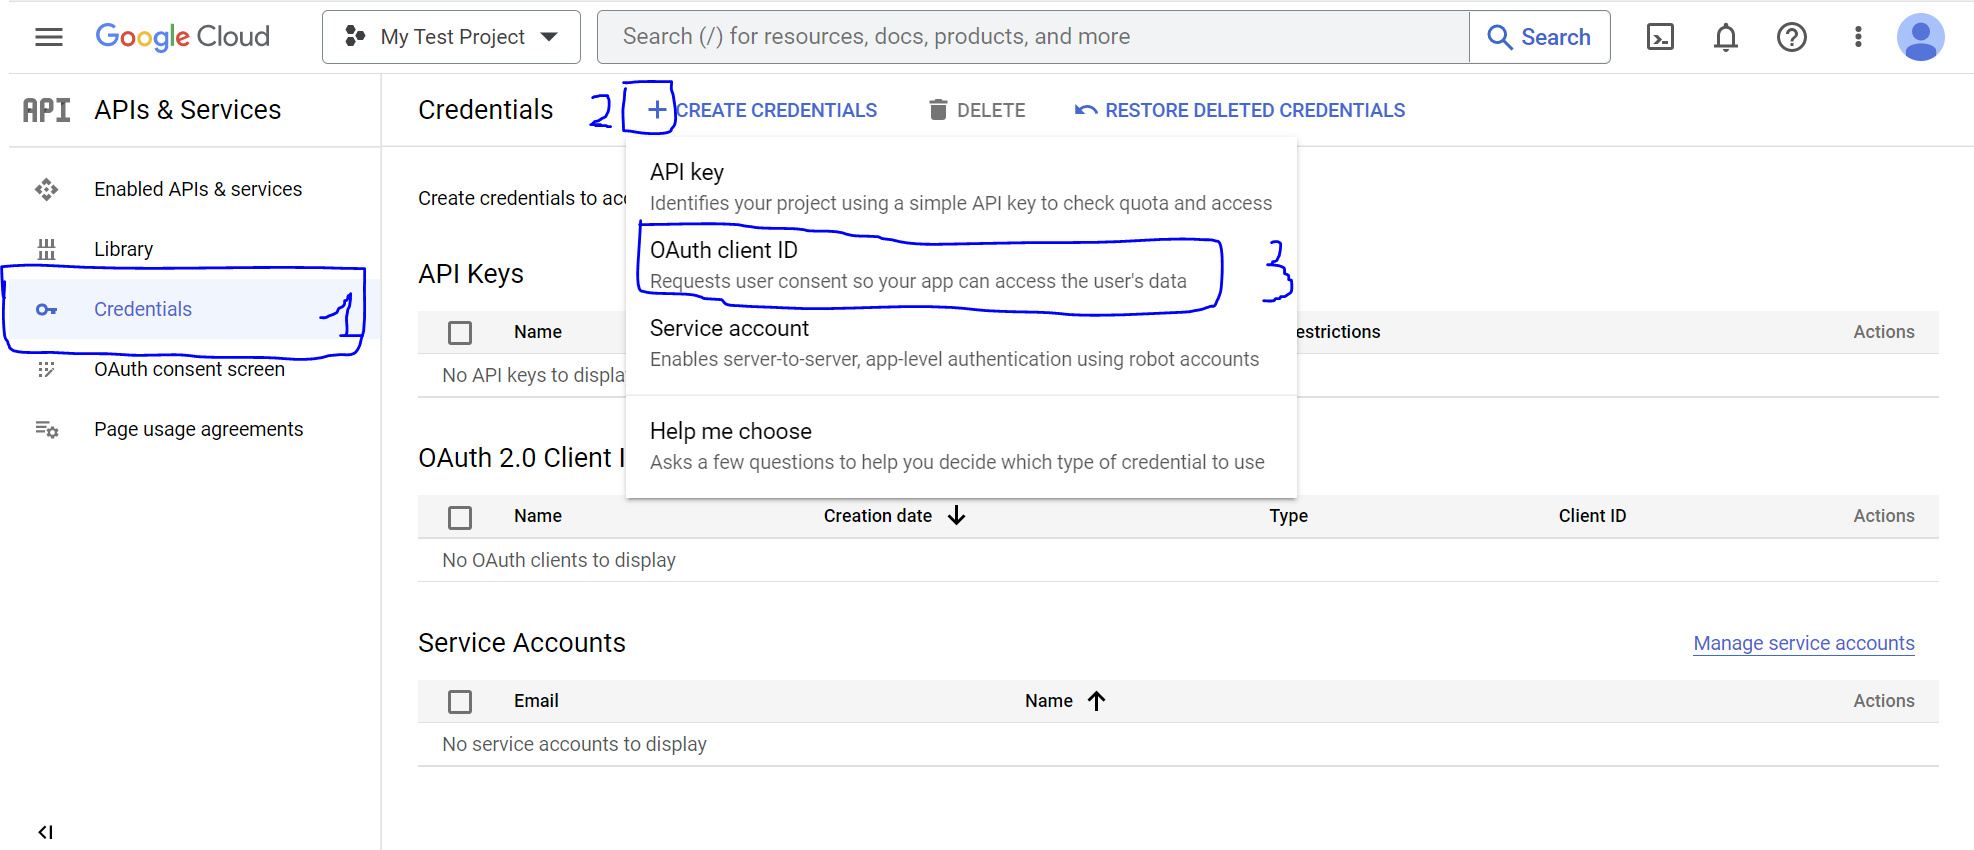Sort by Creation date arrow
Viewport: 1974px width, 850px height.
957,516
